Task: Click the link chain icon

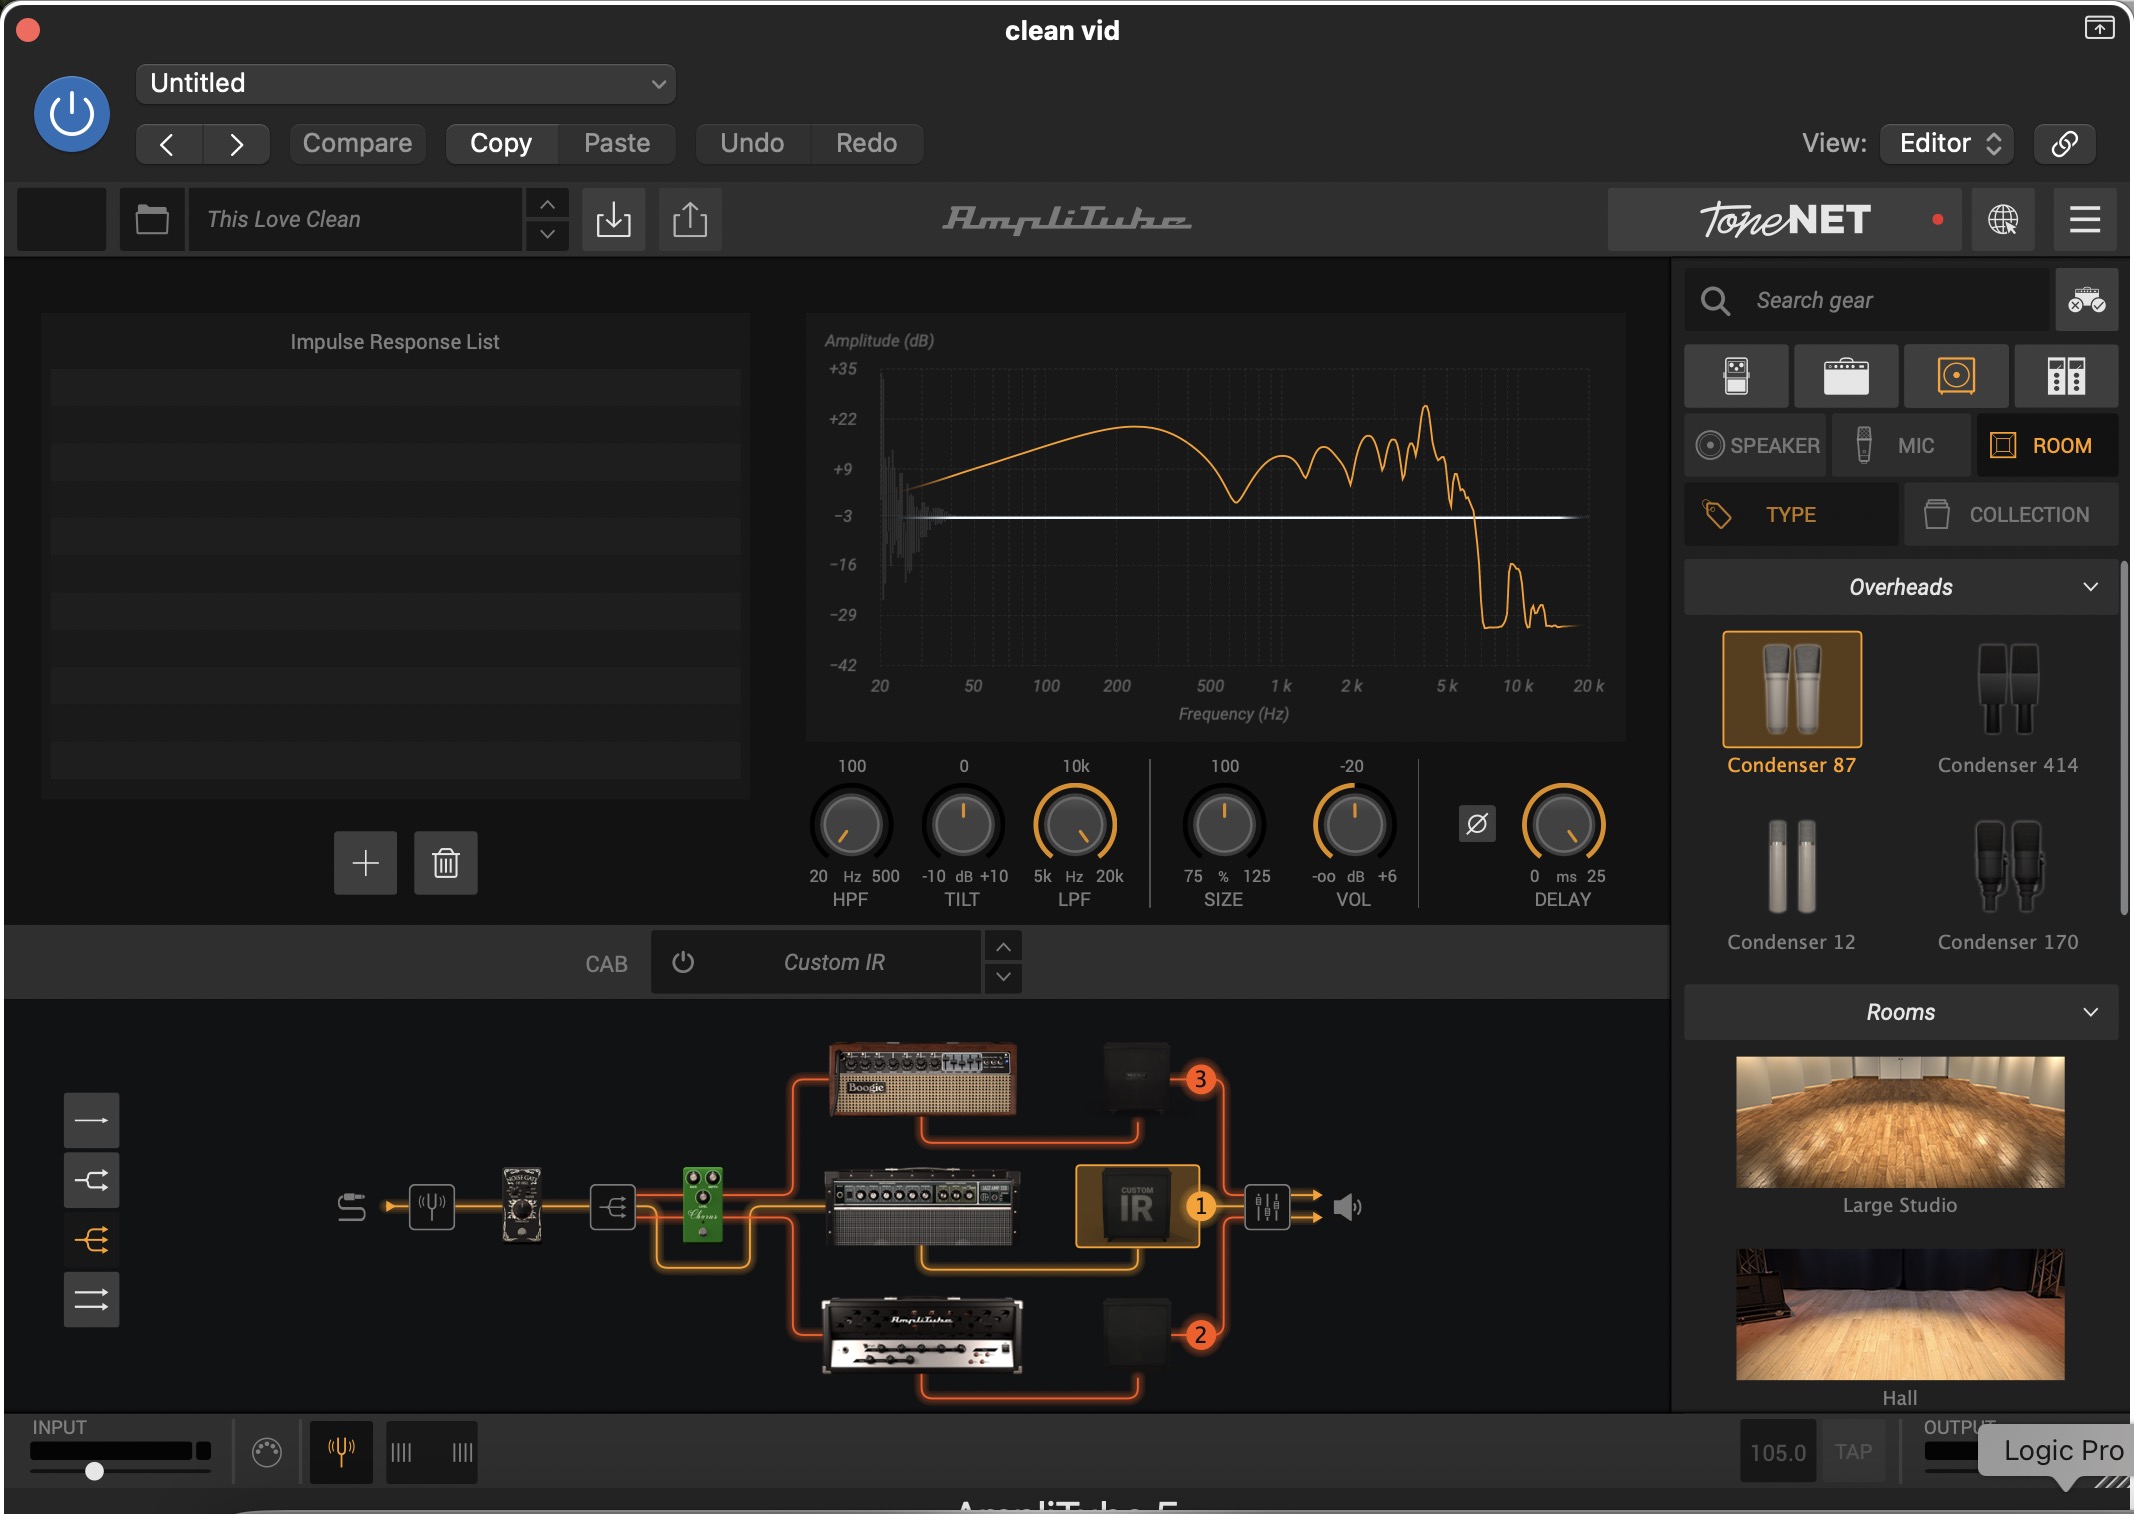Action: click(x=2064, y=144)
